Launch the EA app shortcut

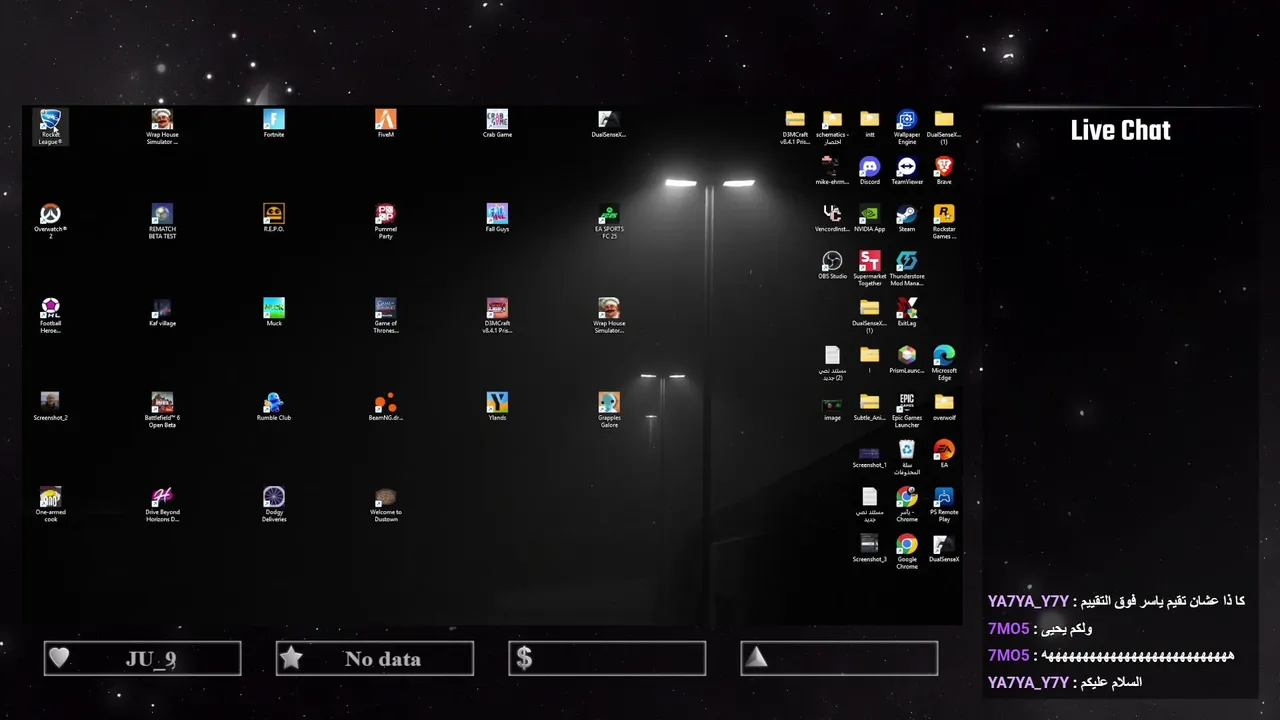(943, 455)
